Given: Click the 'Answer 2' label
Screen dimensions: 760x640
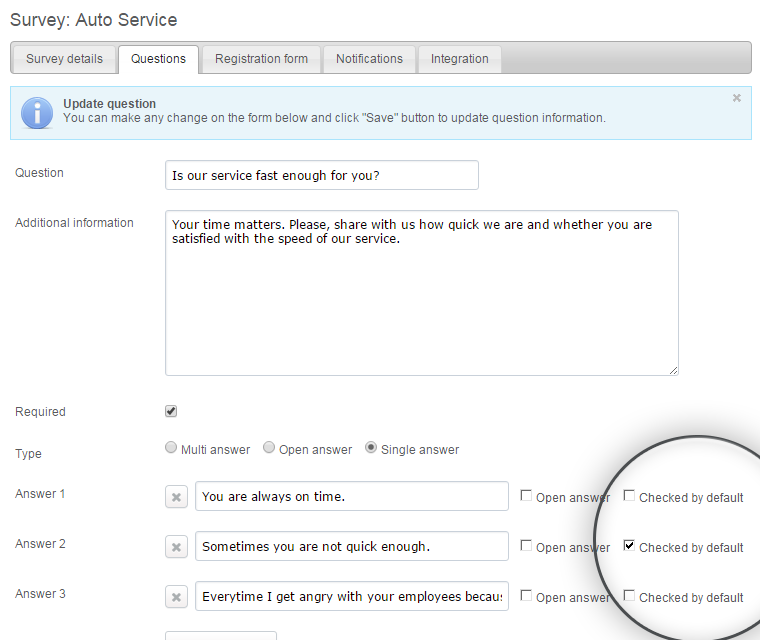Looking at the screenshot, I should coord(40,544).
